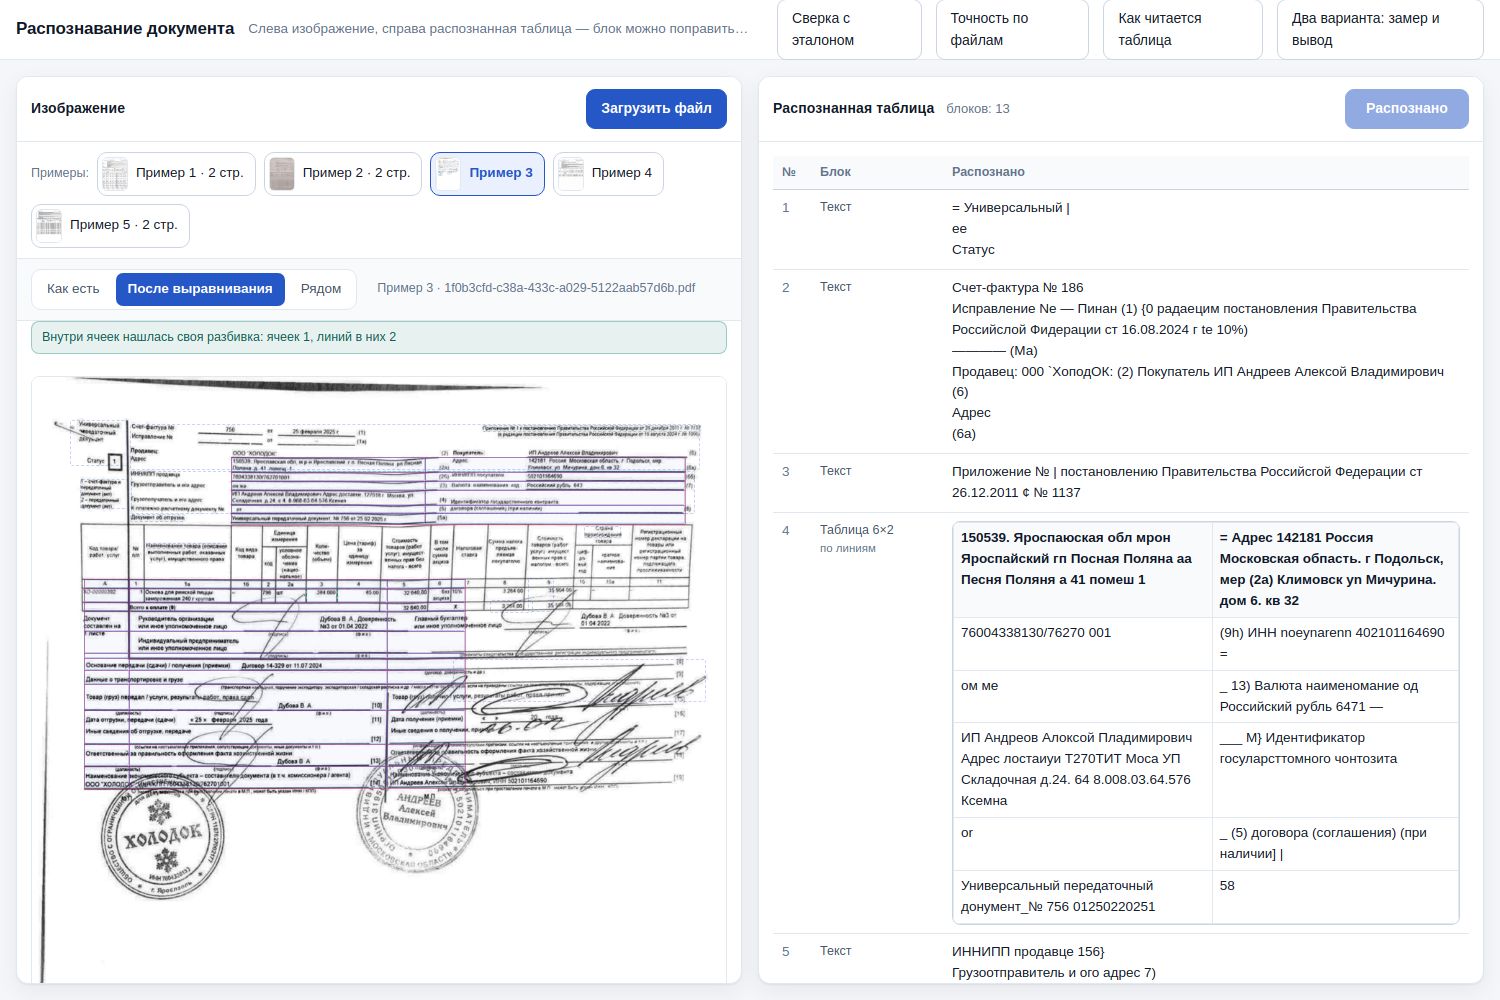This screenshot has width=1500, height=1000.
Task: Click the cell (5) договора (соглашения)
Action: 1335,844
